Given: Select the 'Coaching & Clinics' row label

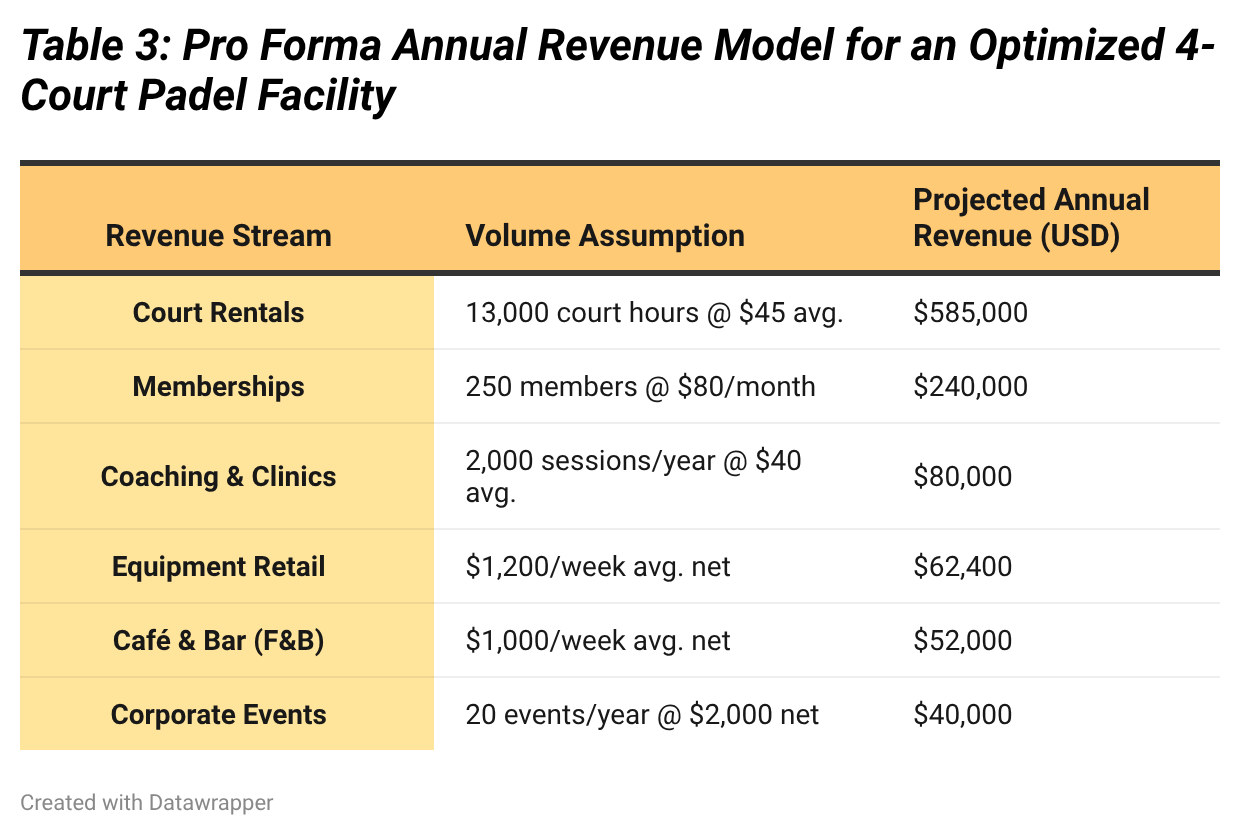Looking at the screenshot, I should tap(218, 476).
